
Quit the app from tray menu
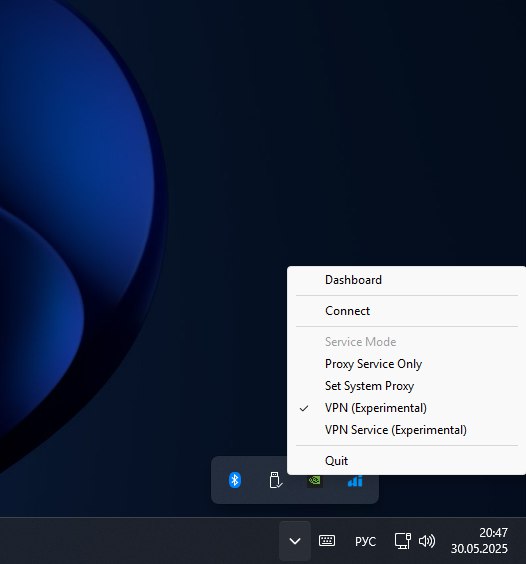[x=407, y=460]
